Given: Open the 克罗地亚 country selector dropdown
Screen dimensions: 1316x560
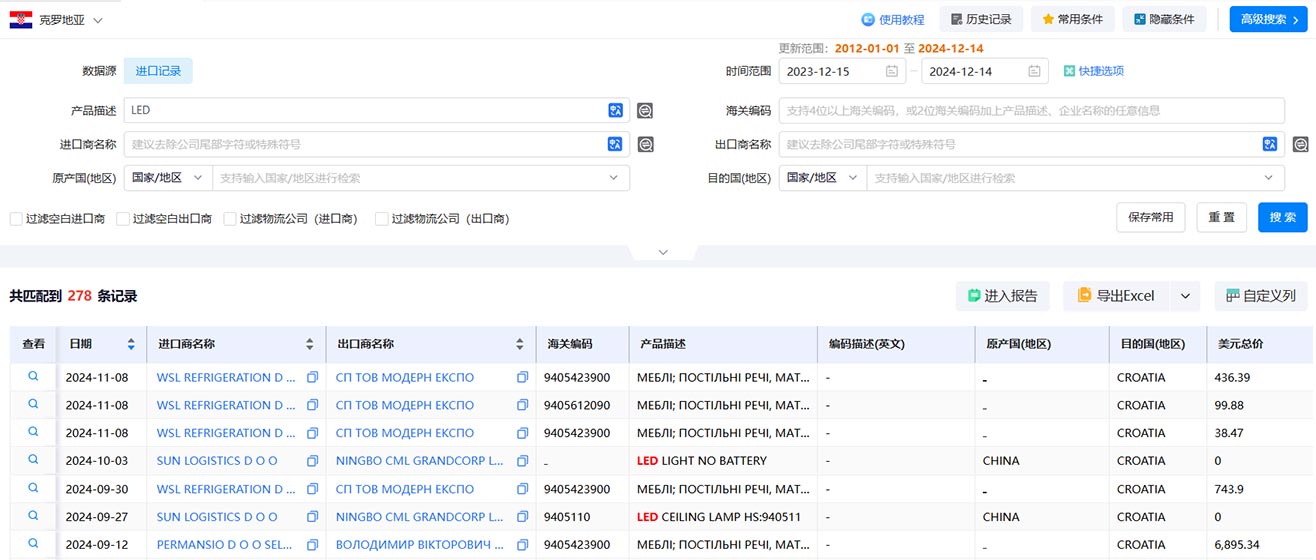Looking at the screenshot, I should click(56, 20).
